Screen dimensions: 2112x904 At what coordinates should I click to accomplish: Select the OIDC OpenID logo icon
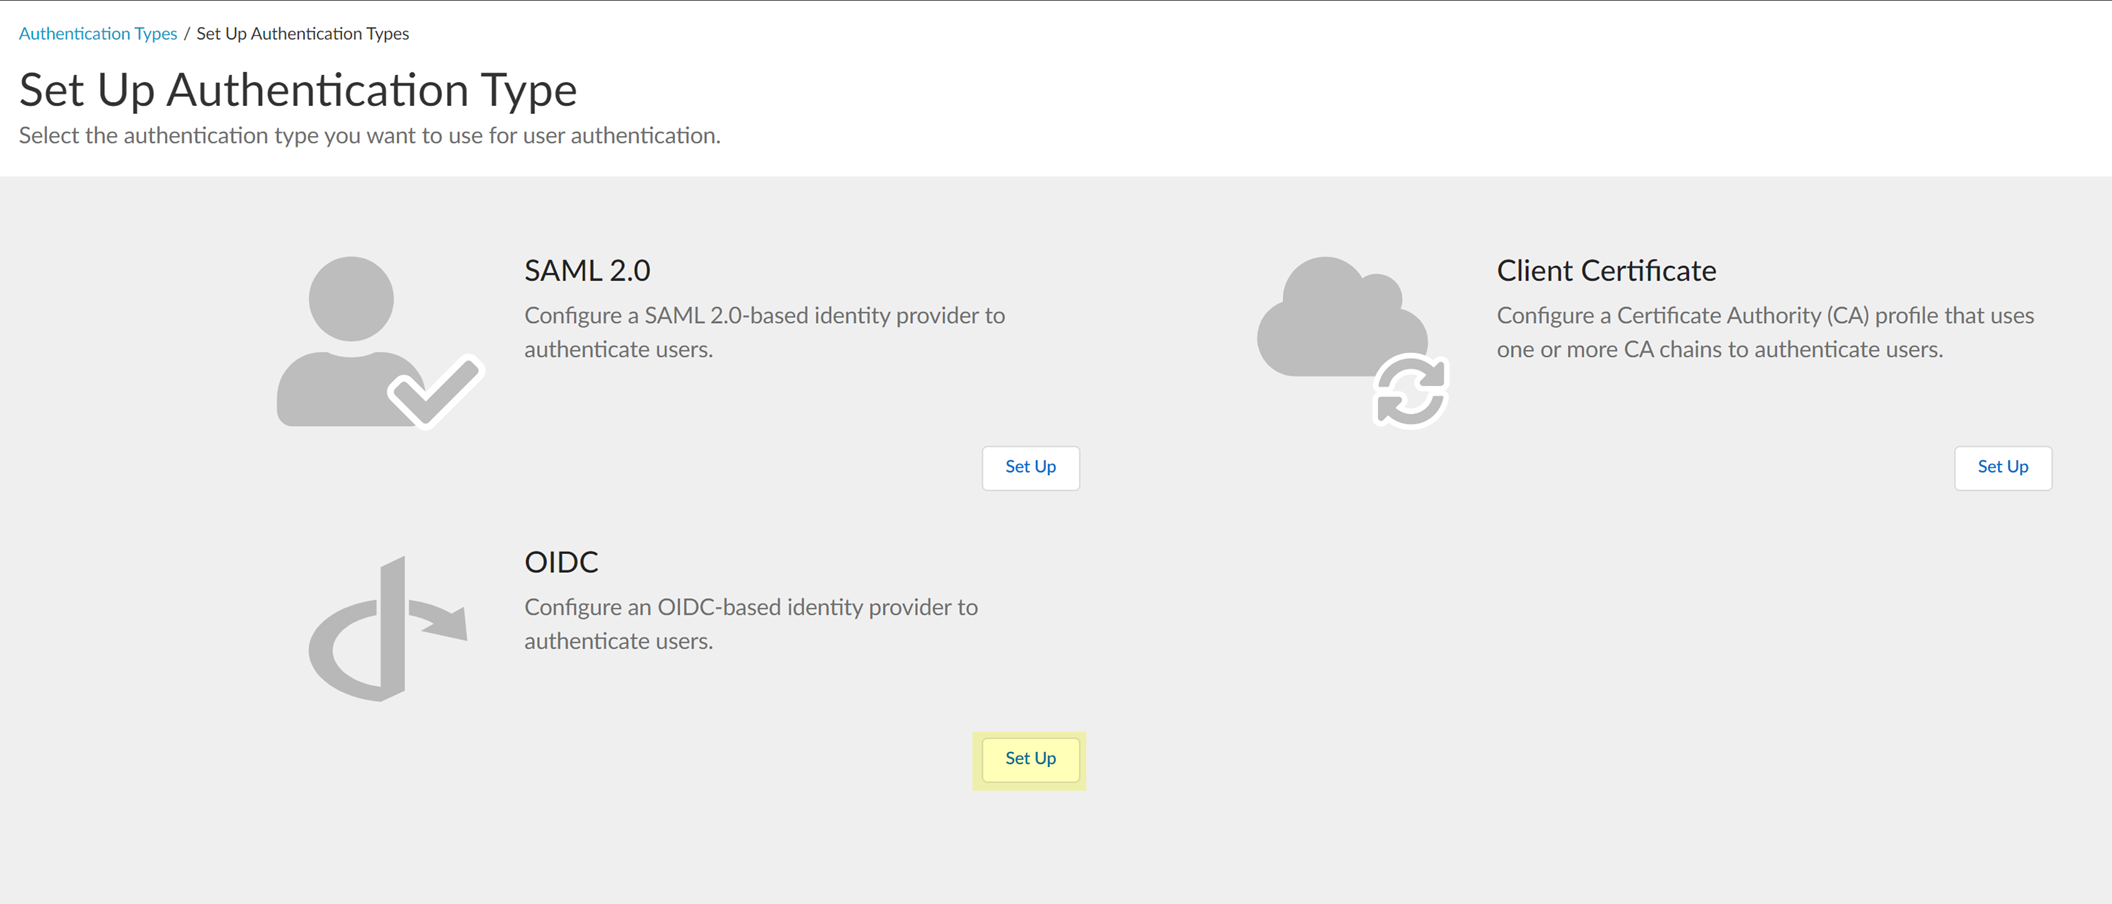387,628
